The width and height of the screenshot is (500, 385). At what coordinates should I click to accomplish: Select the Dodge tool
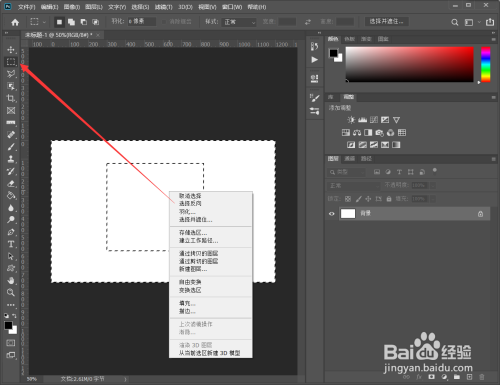point(11,220)
